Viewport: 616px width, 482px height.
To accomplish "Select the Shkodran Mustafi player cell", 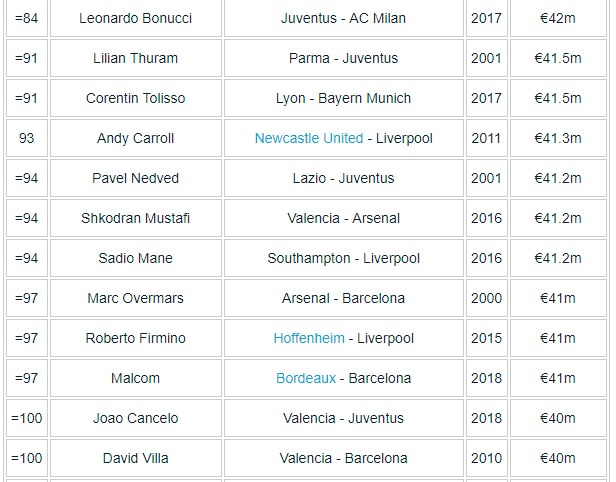I will (135, 218).
